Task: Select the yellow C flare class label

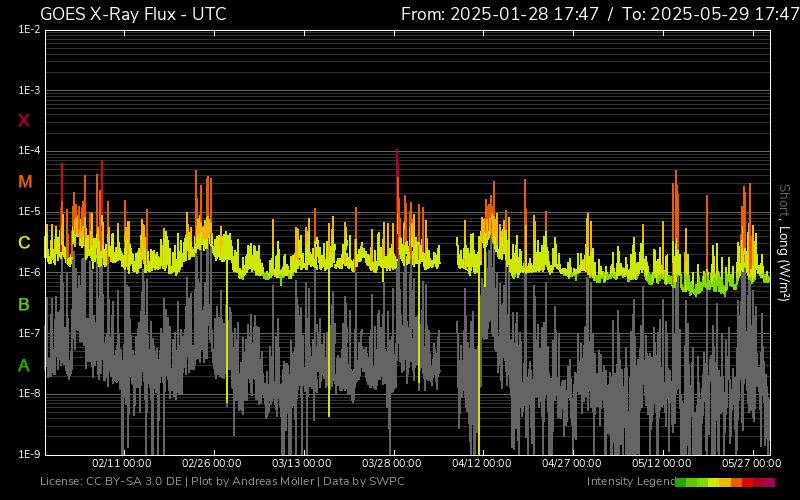Action: coord(24,243)
